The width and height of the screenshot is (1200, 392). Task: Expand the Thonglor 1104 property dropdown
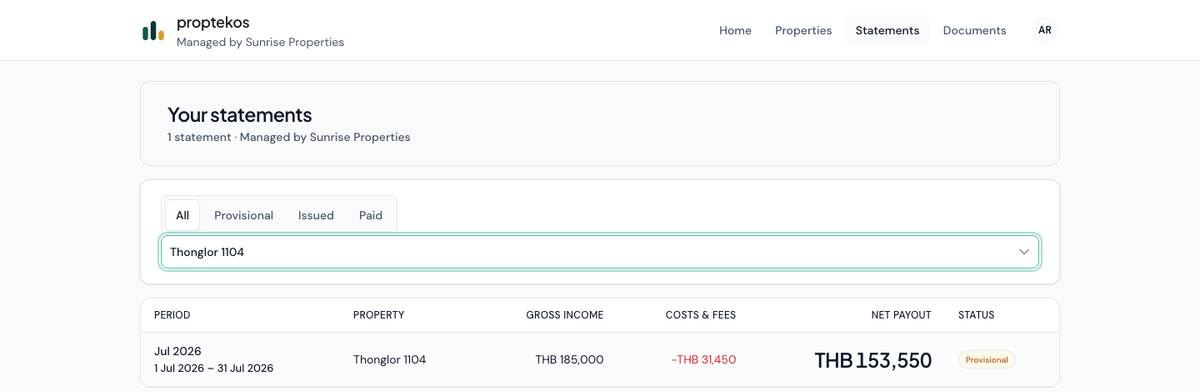click(x=600, y=252)
